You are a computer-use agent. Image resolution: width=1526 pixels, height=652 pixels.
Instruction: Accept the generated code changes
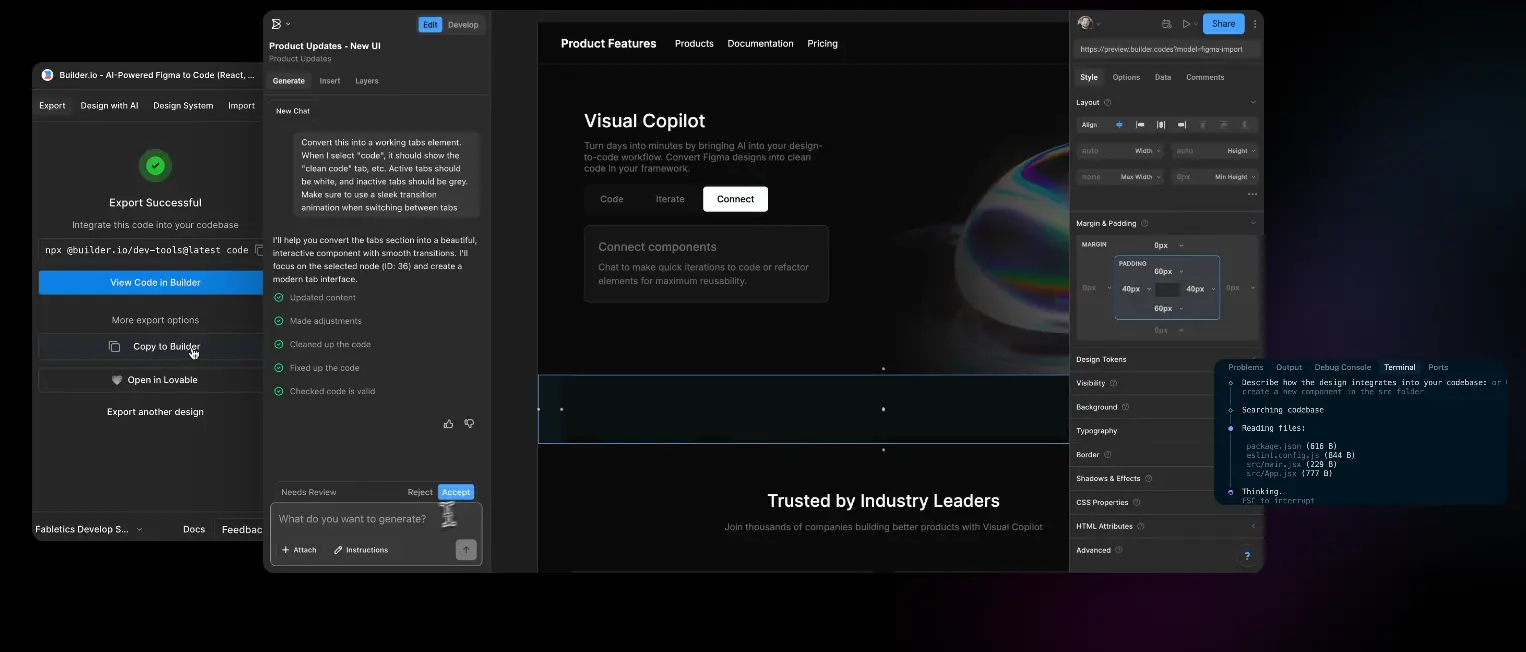pos(455,491)
